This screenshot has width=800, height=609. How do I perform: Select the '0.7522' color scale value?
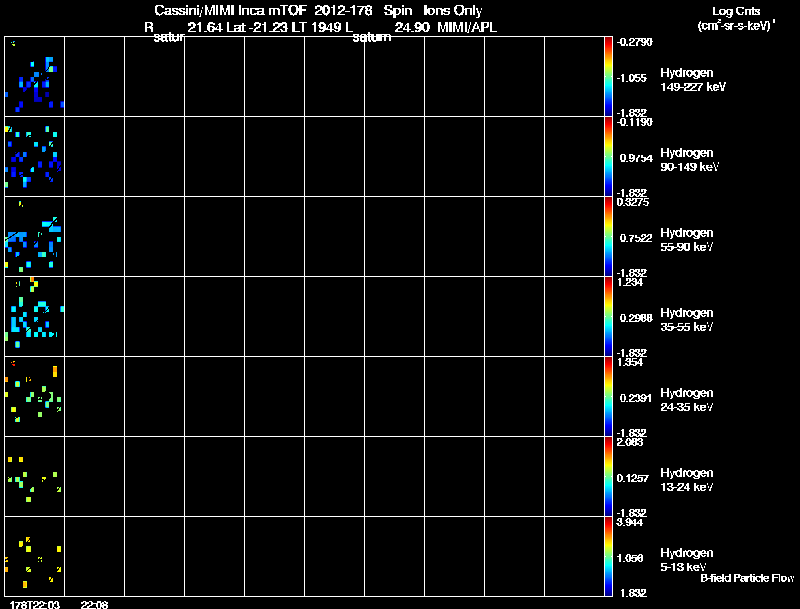coord(636,238)
